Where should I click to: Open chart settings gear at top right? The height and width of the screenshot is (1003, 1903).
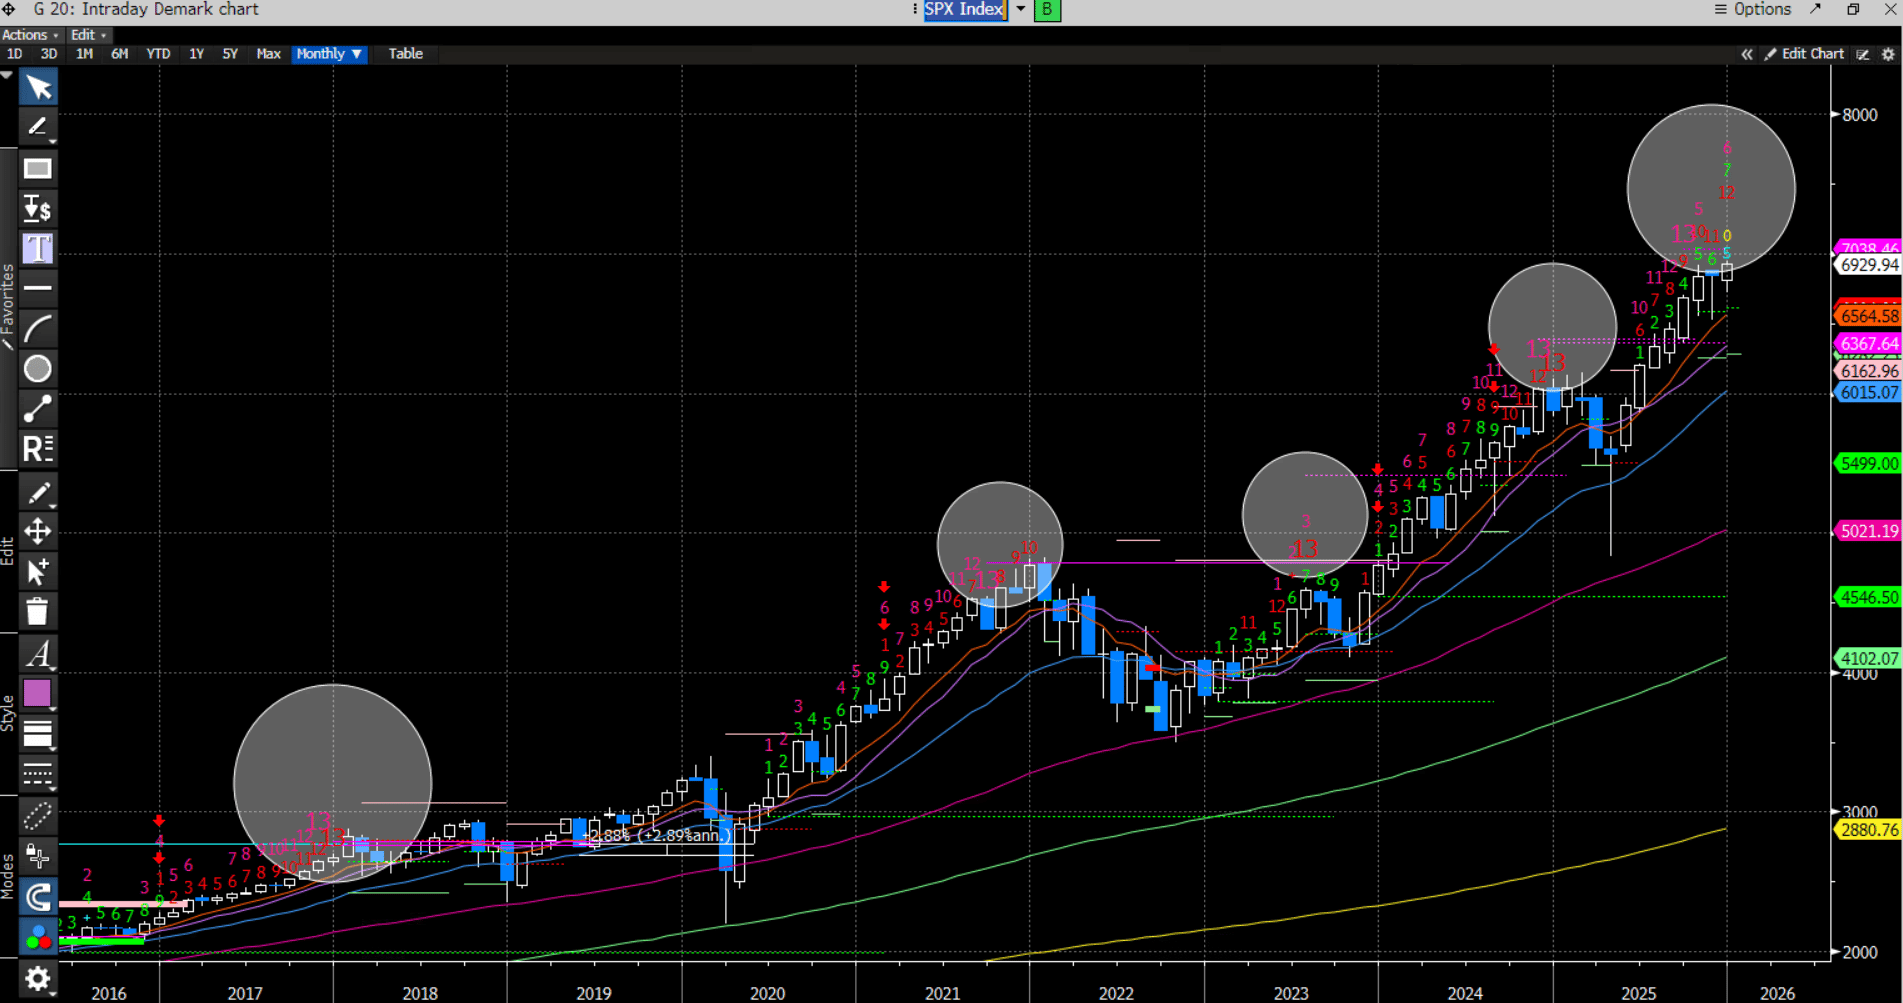pyautogui.click(x=1889, y=54)
